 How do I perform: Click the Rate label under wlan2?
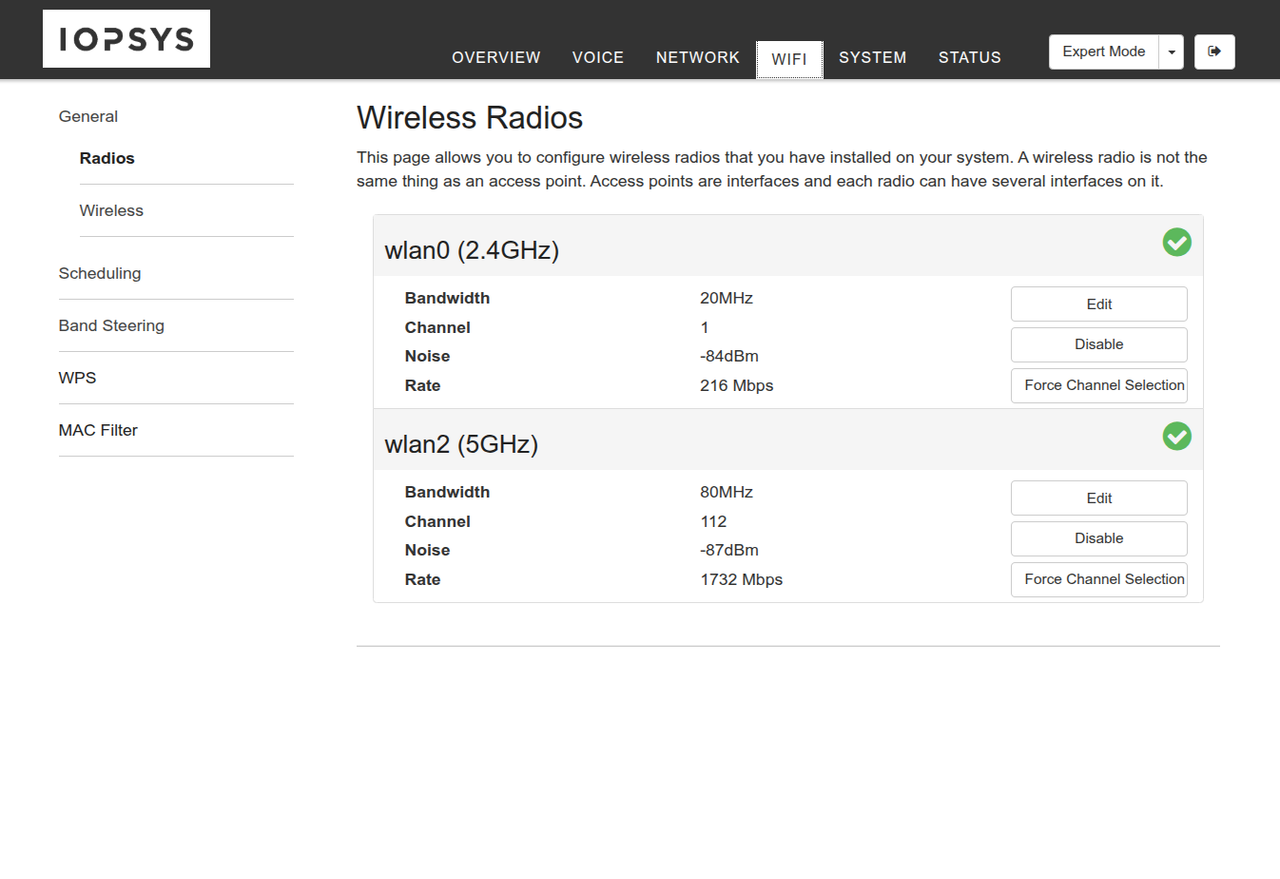422,579
